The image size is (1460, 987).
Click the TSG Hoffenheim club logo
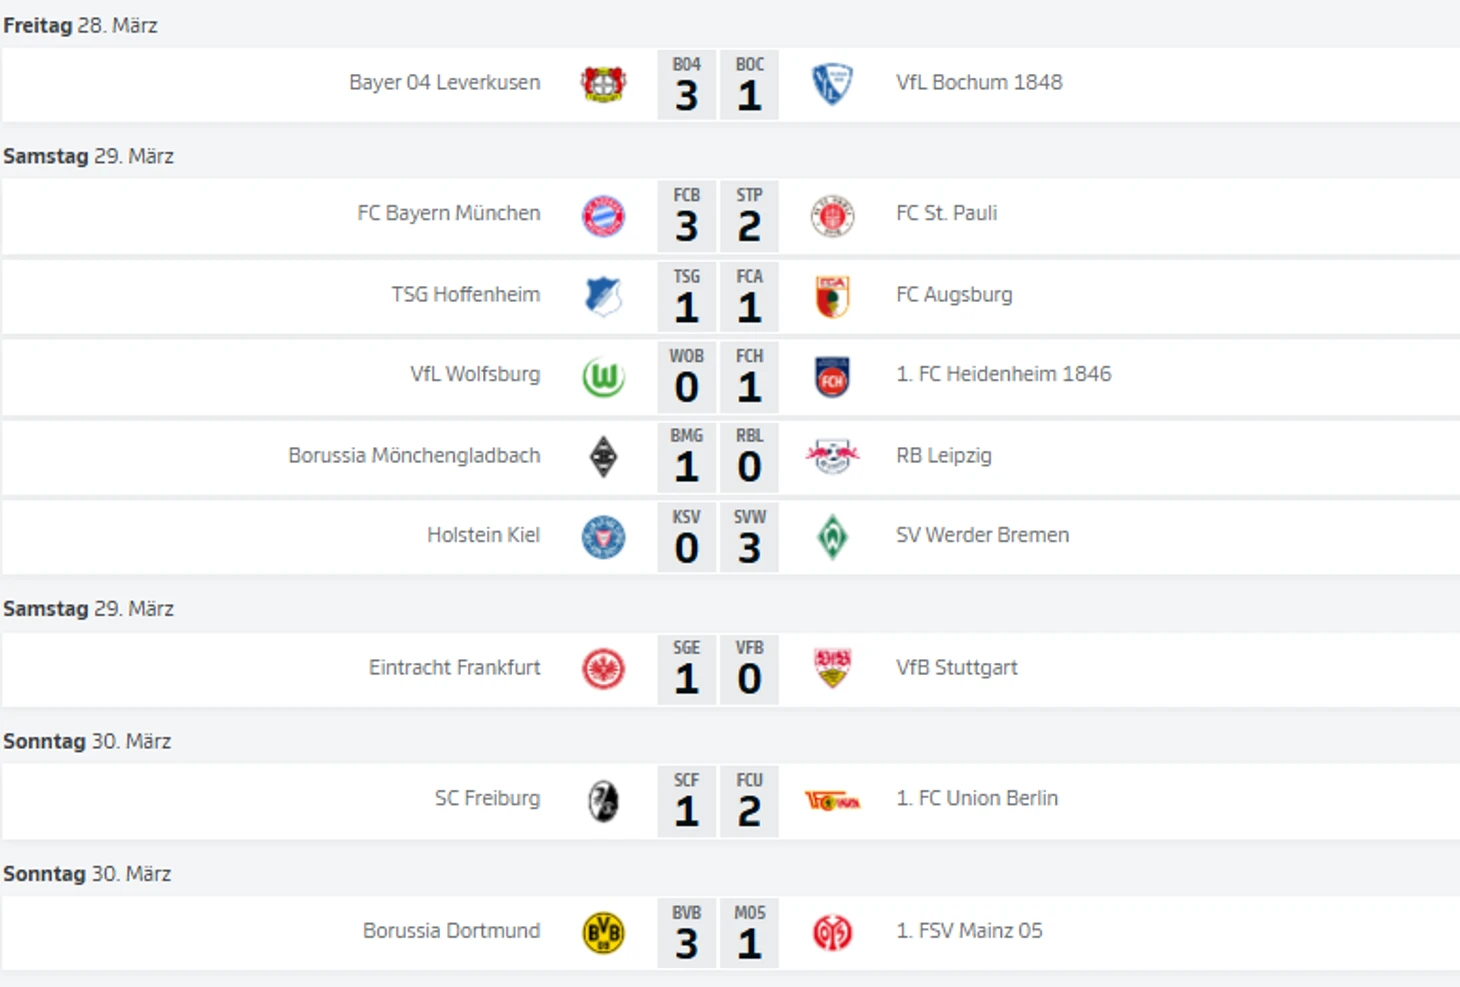pos(603,297)
